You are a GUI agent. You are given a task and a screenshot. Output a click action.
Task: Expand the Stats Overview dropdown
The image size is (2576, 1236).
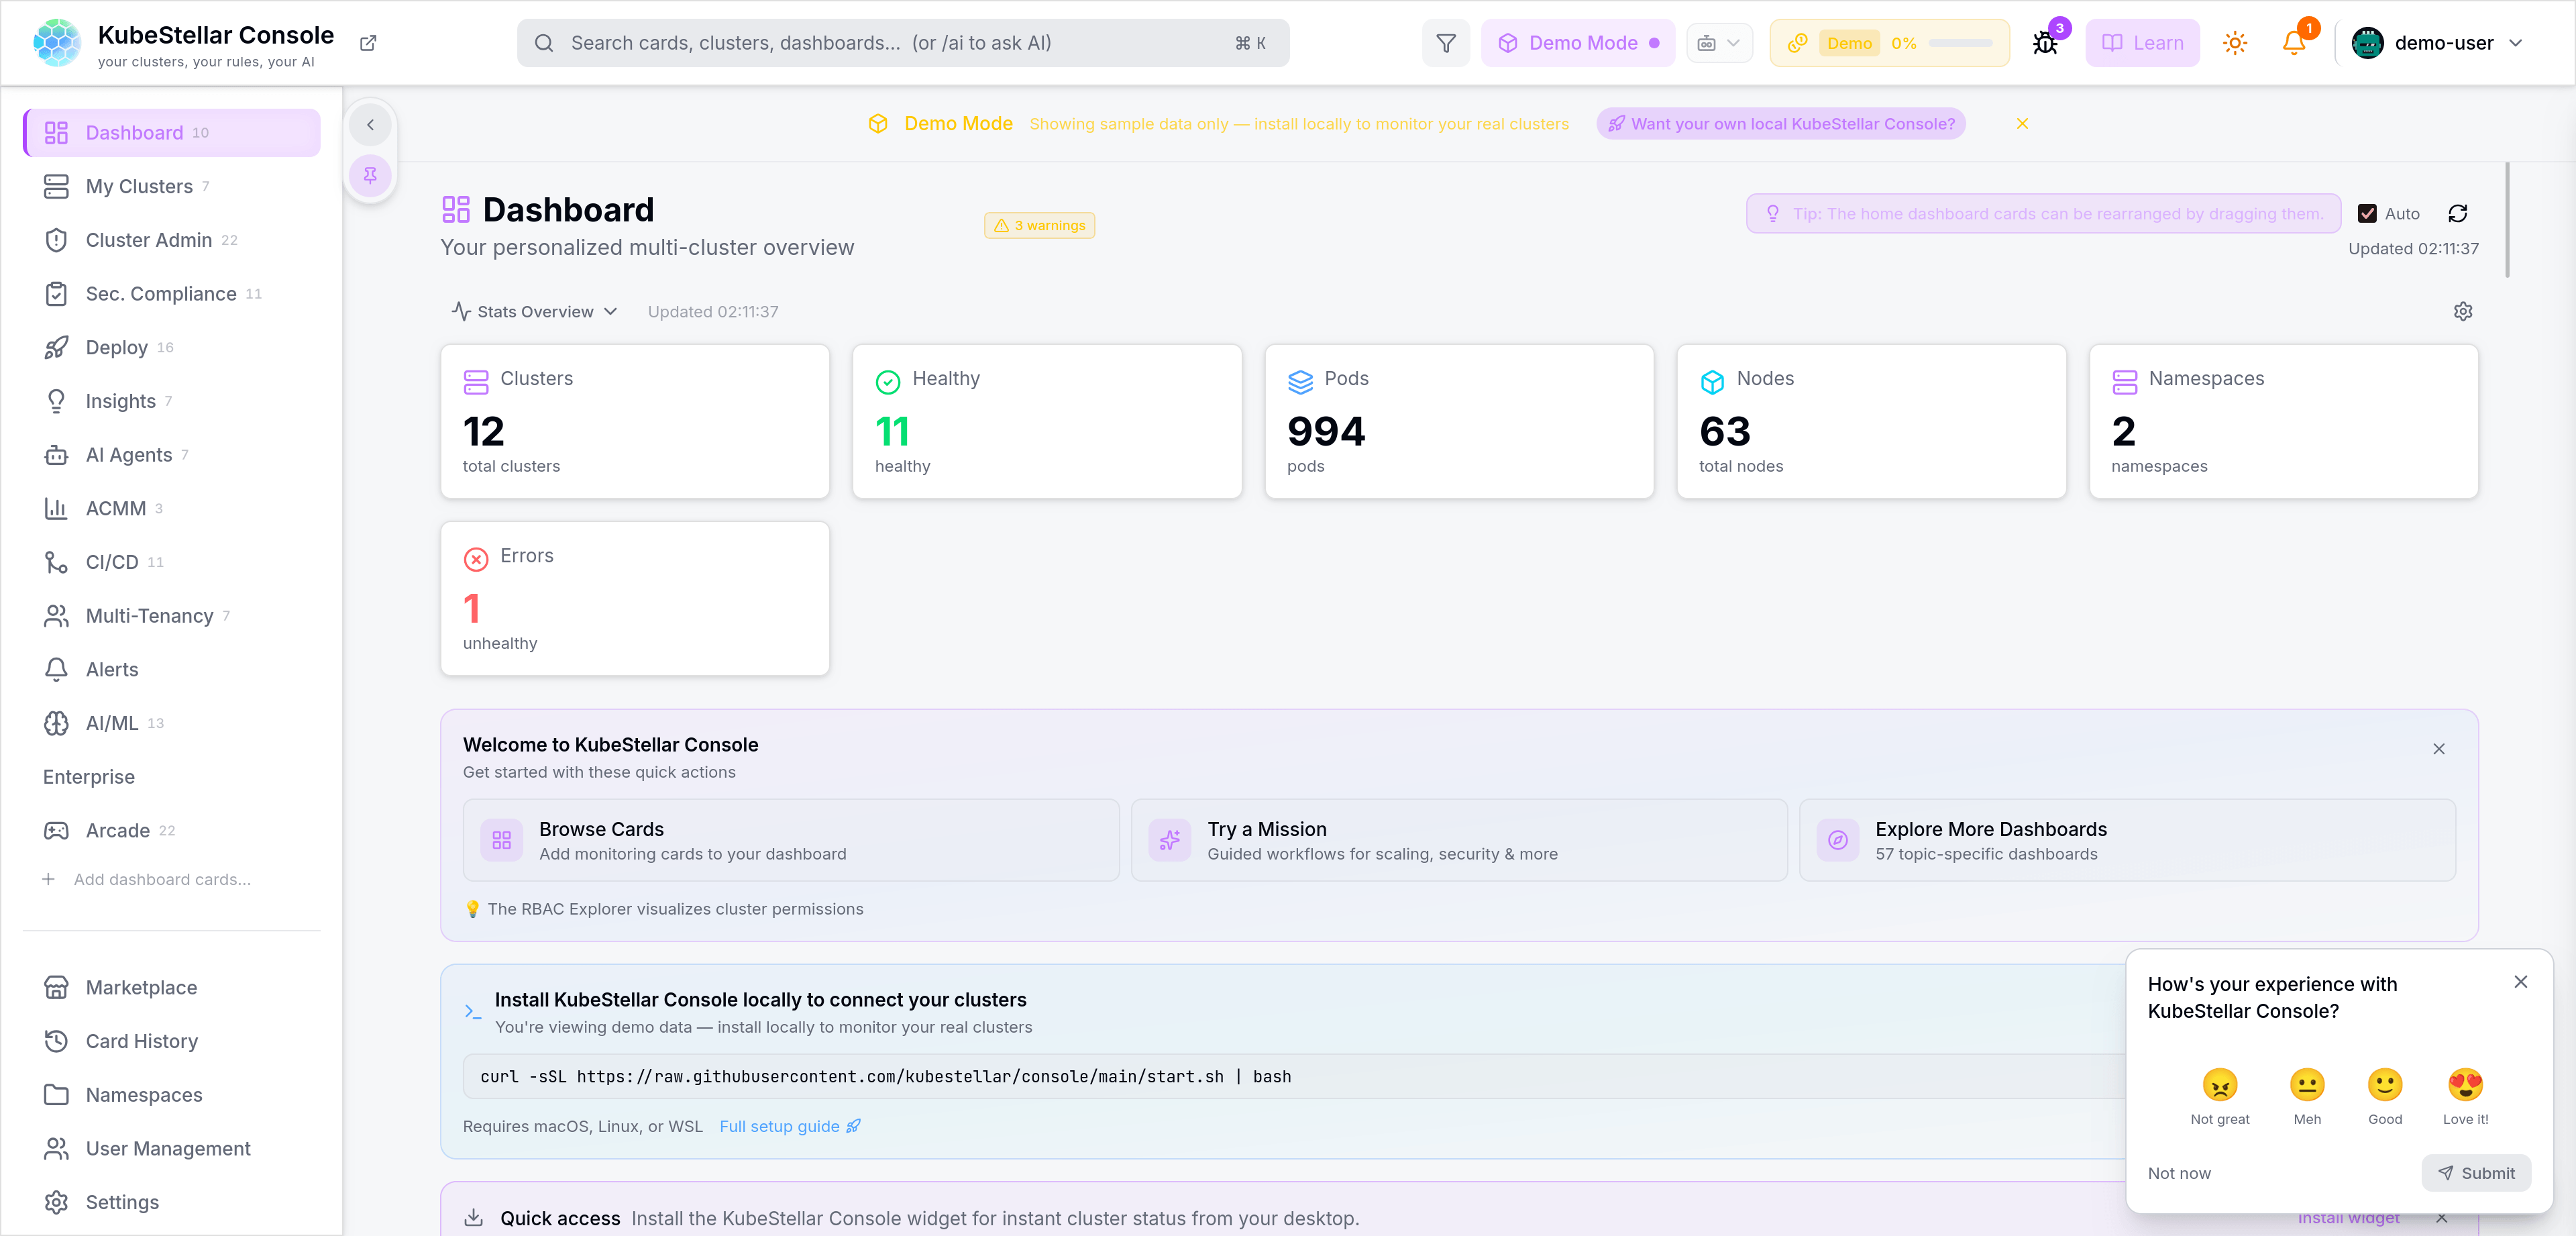point(535,312)
